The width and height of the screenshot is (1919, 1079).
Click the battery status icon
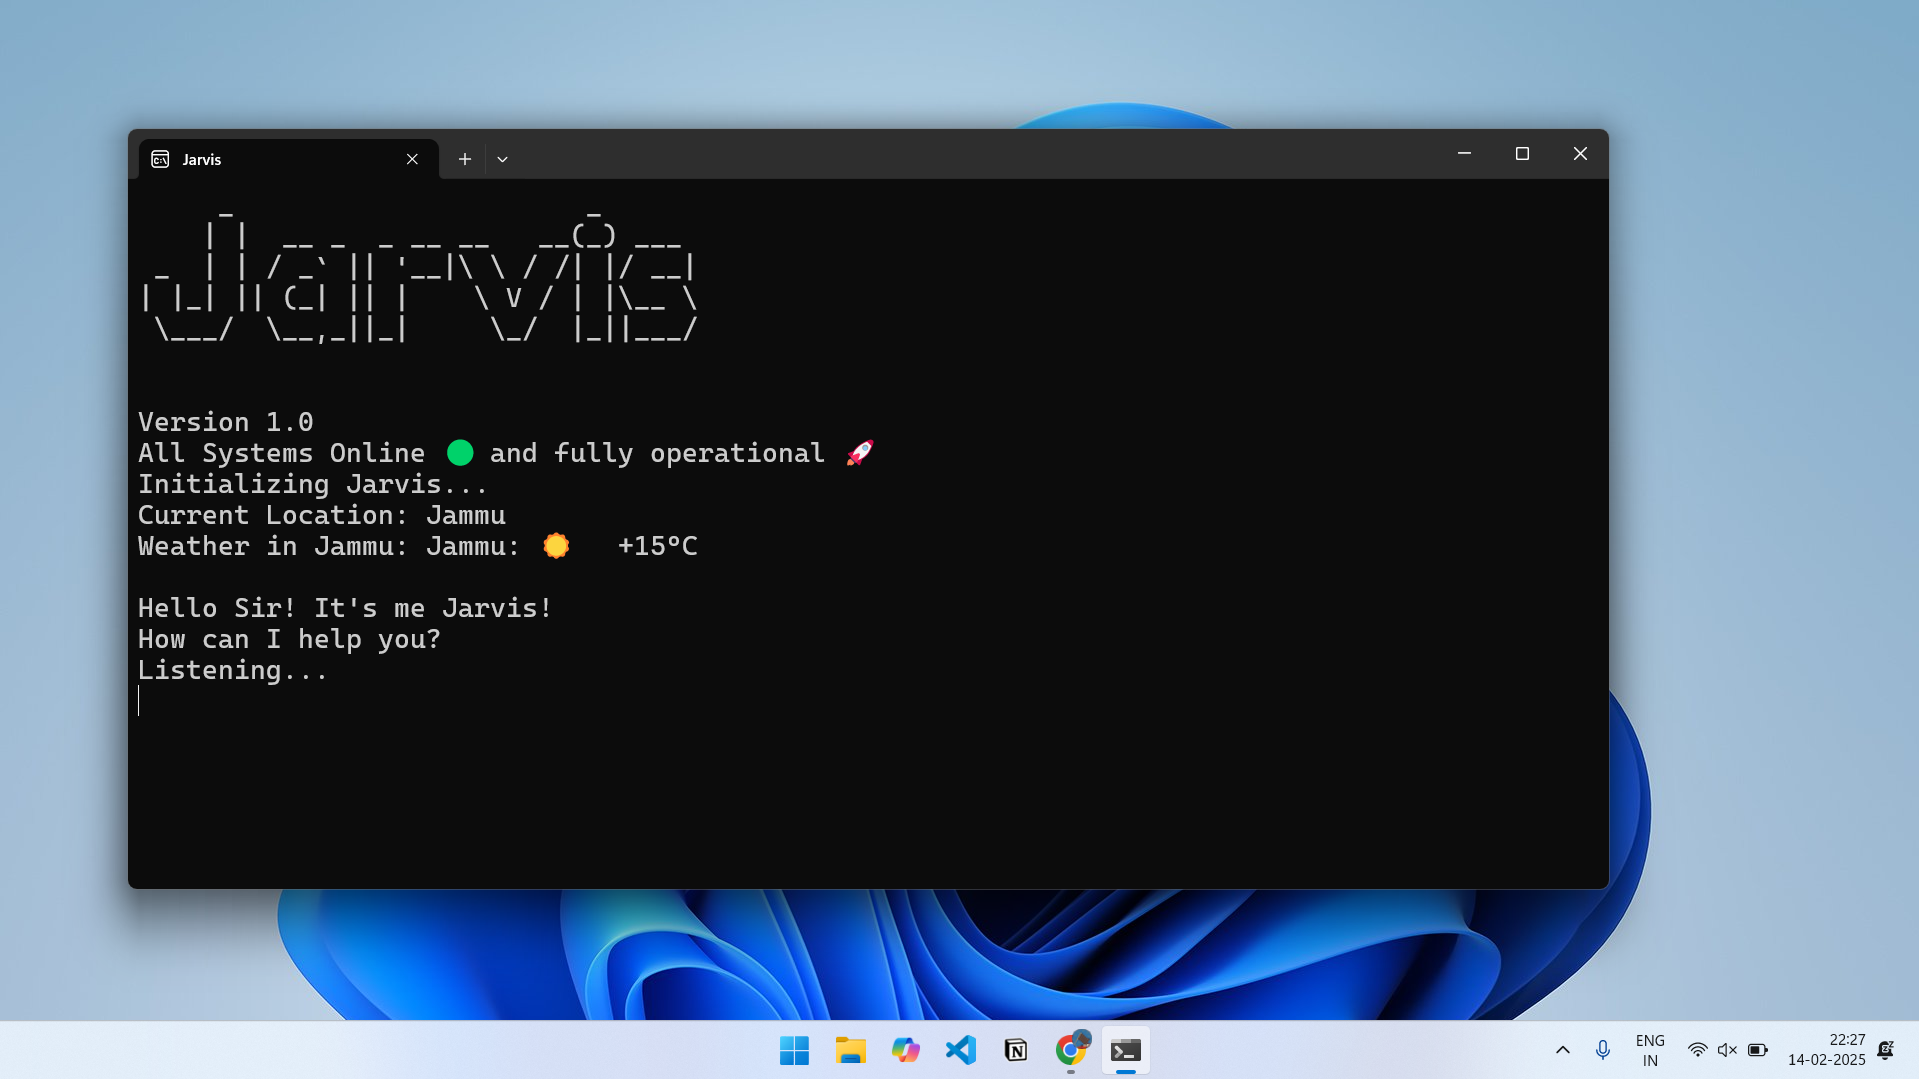[x=1758, y=1050]
